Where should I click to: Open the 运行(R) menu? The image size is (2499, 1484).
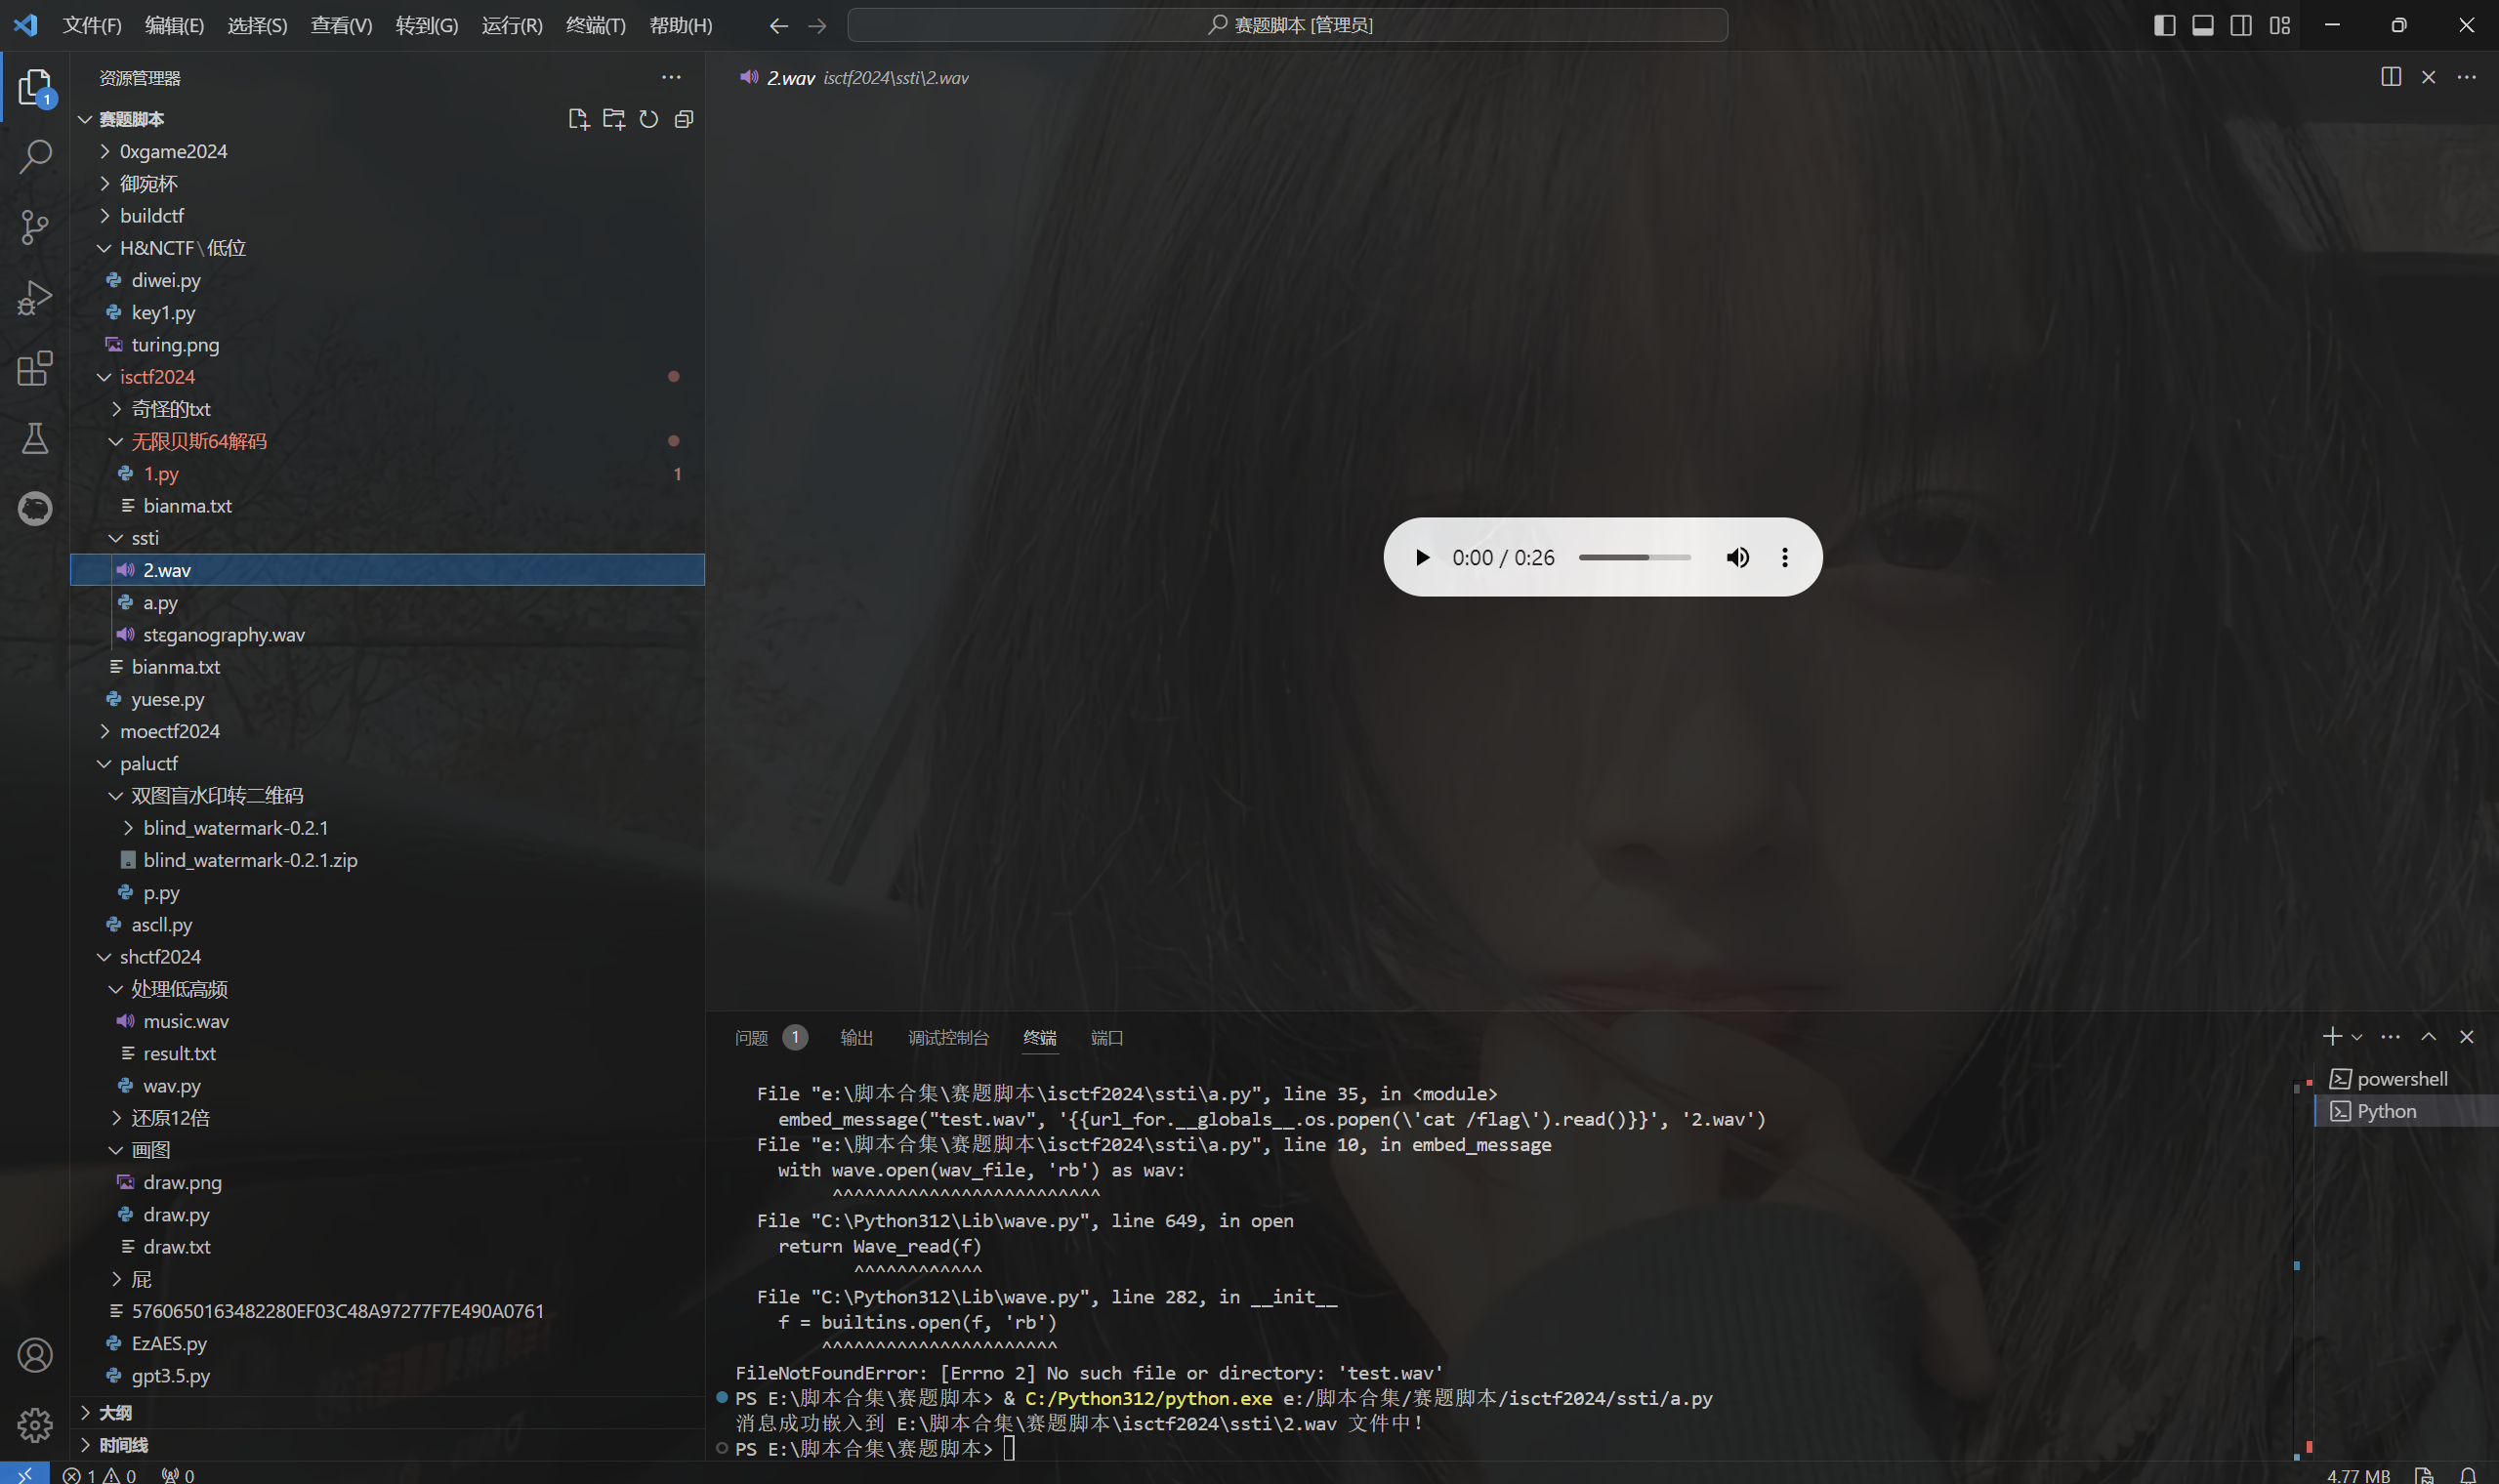click(x=512, y=25)
